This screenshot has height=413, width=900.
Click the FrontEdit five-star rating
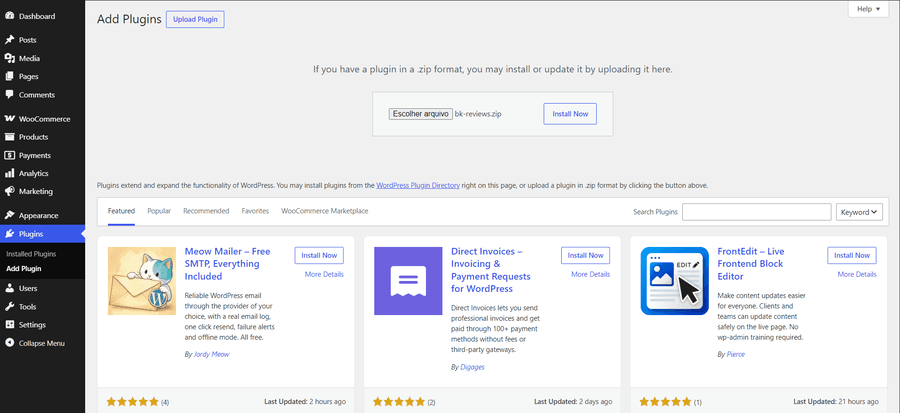[665, 402]
